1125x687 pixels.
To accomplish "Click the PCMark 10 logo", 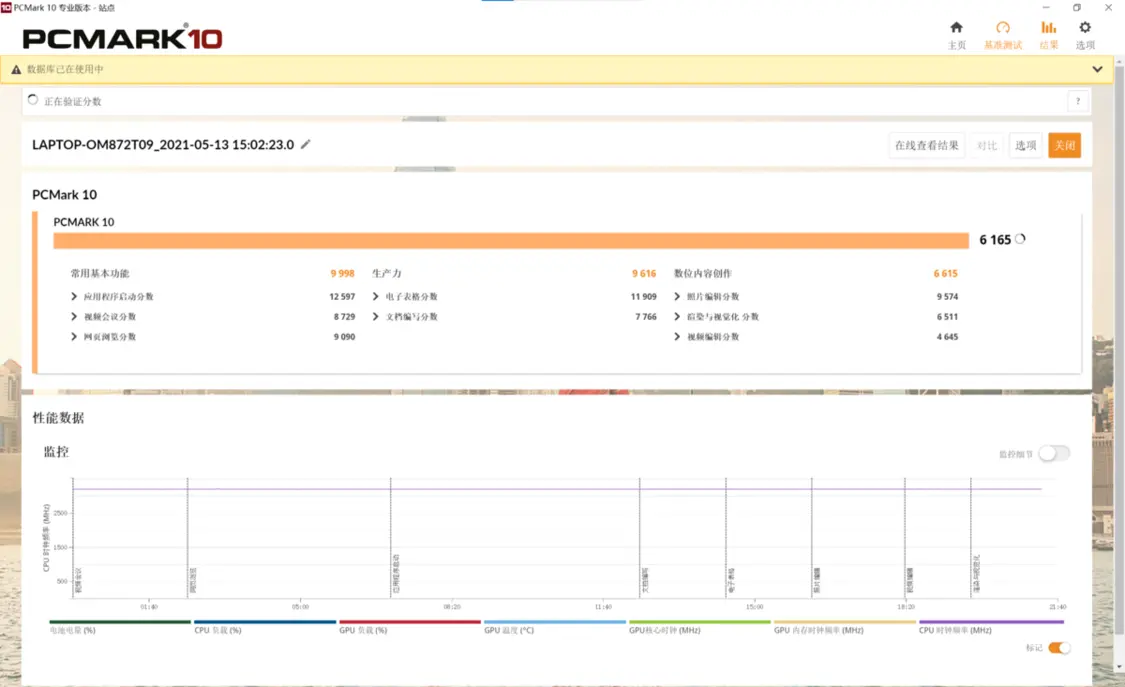I will (x=122, y=38).
